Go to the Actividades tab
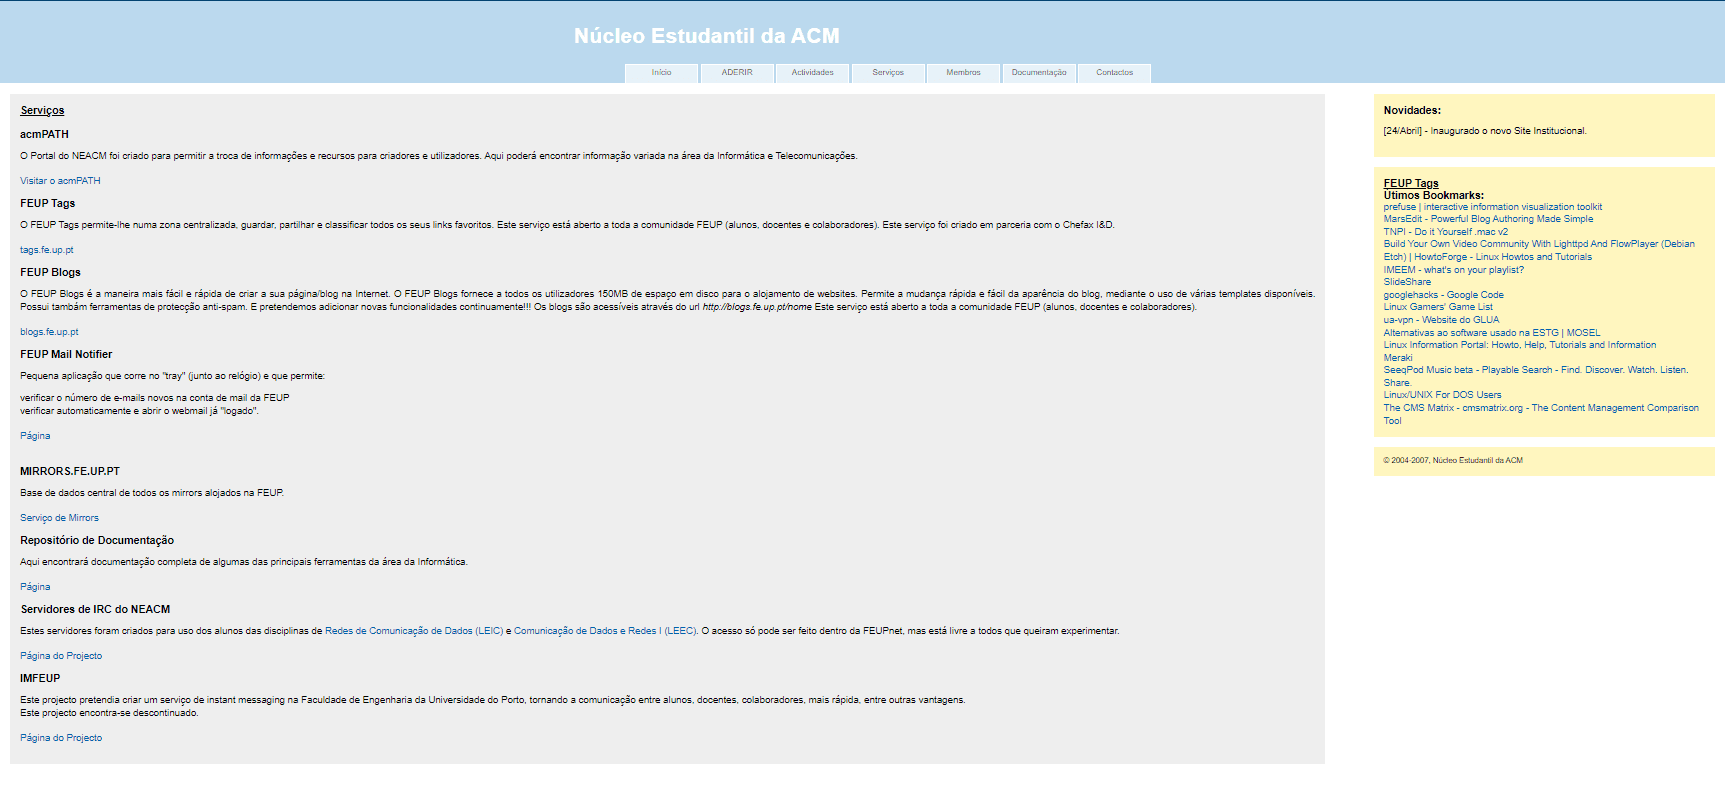 [x=812, y=73]
